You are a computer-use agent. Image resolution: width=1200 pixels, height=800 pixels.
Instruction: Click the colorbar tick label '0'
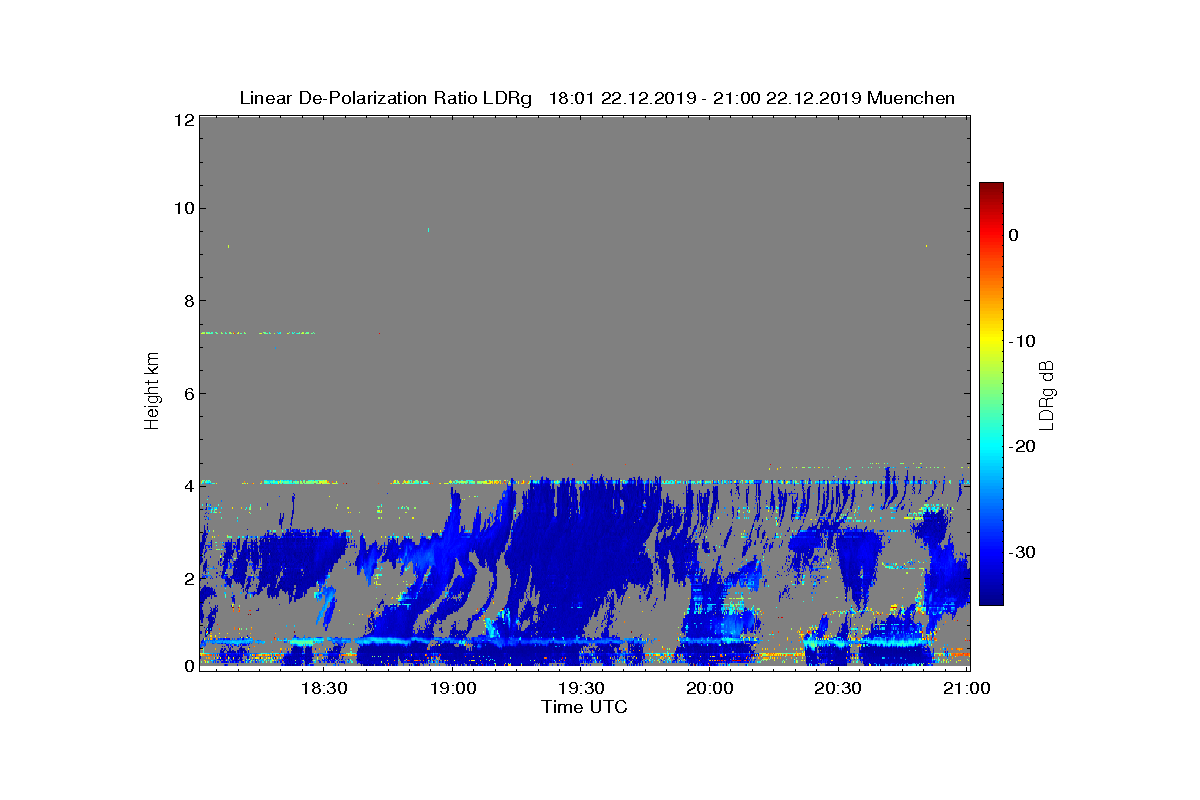tap(1013, 235)
